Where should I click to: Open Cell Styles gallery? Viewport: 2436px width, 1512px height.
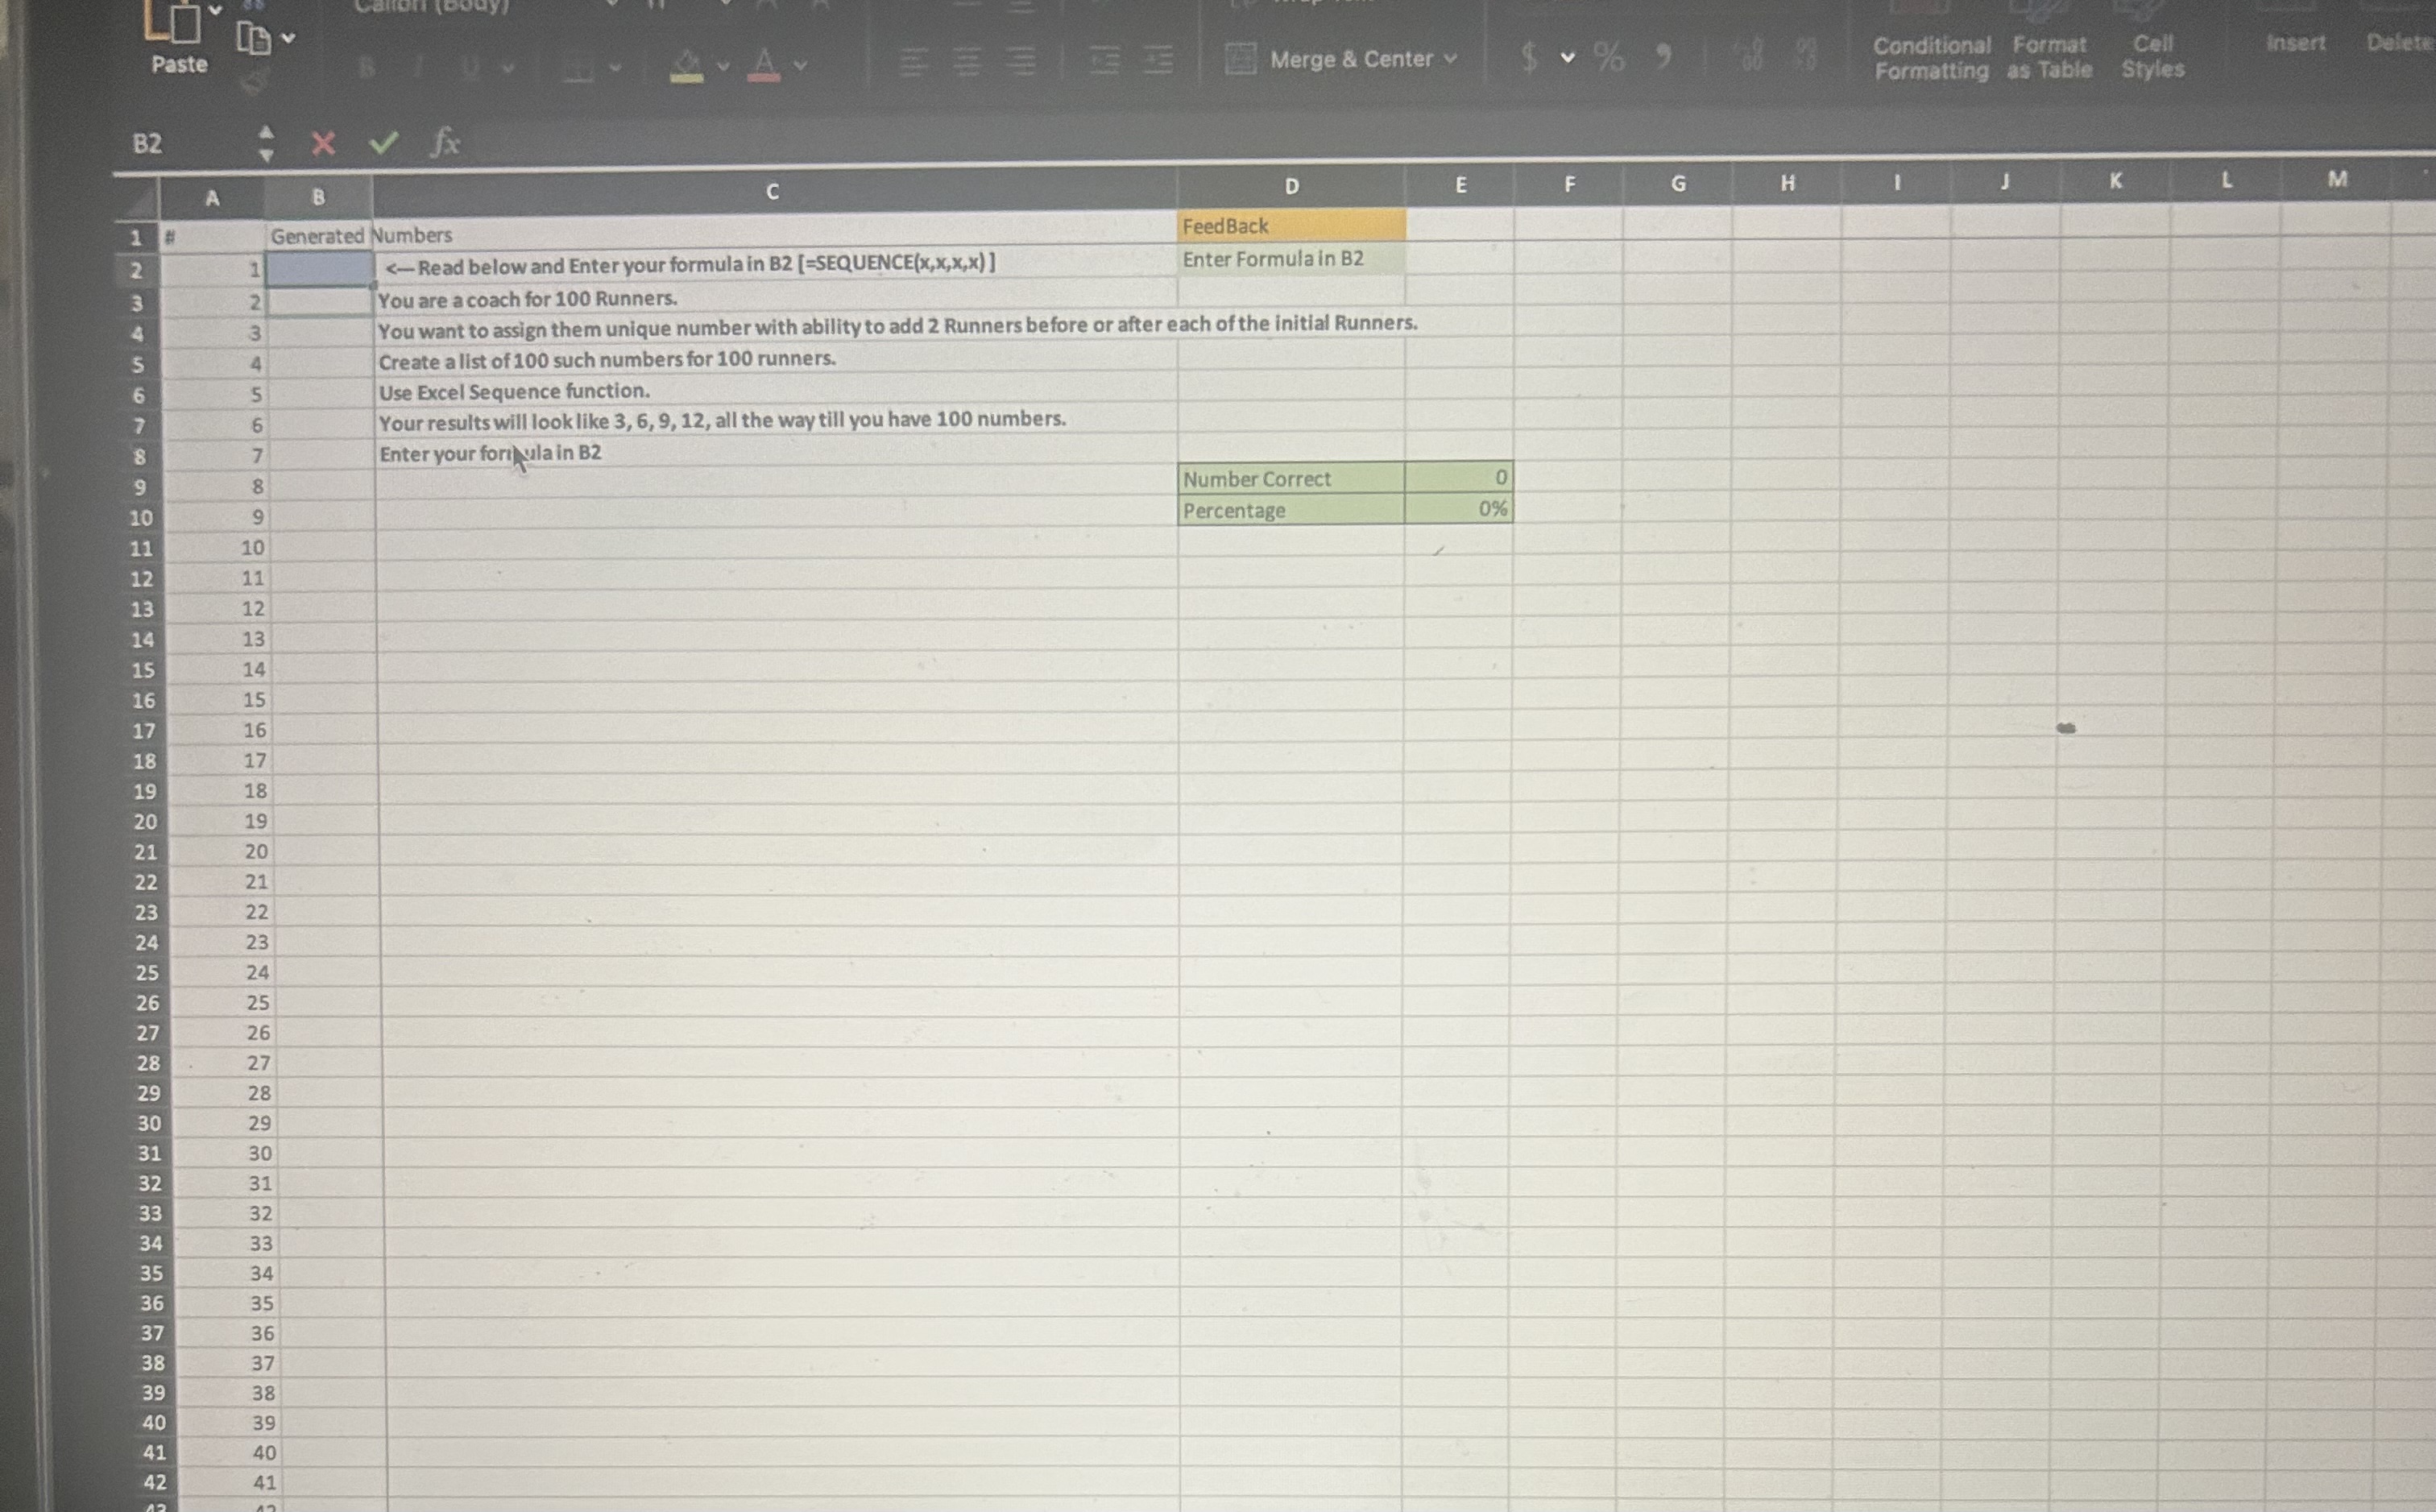pyautogui.click(x=2152, y=56)
